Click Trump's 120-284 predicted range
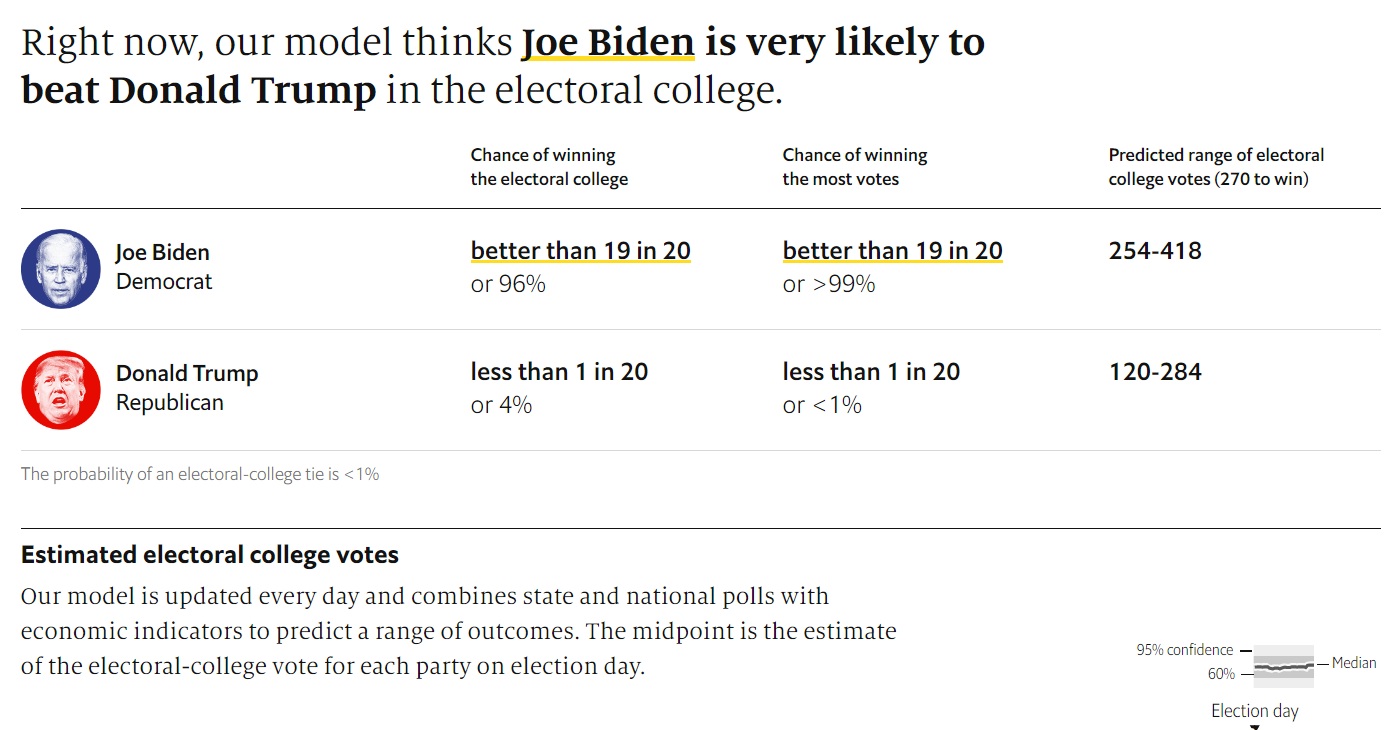Image resolution: width=1397 pixels, height=730 pixels. click(x=1155, y=372)
